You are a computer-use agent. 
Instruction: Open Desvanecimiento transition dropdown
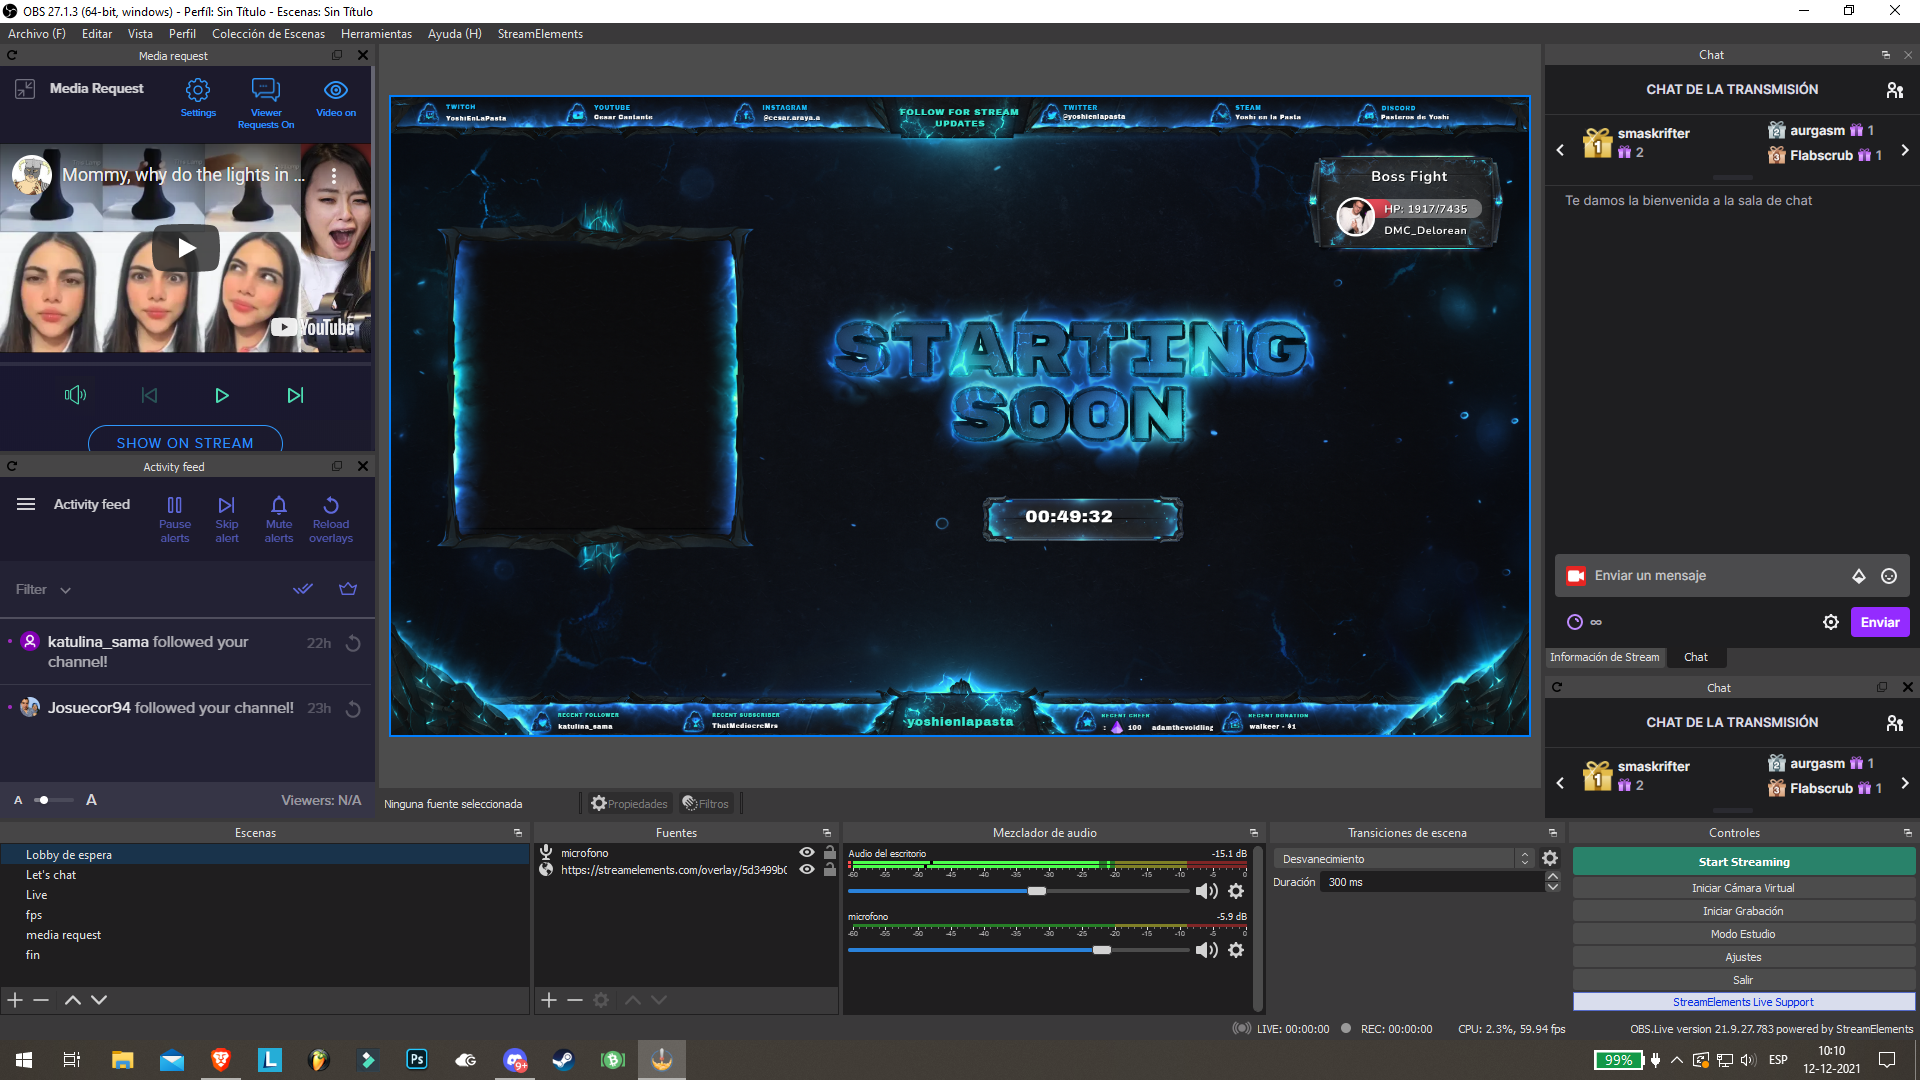[x=1405, y=859]
